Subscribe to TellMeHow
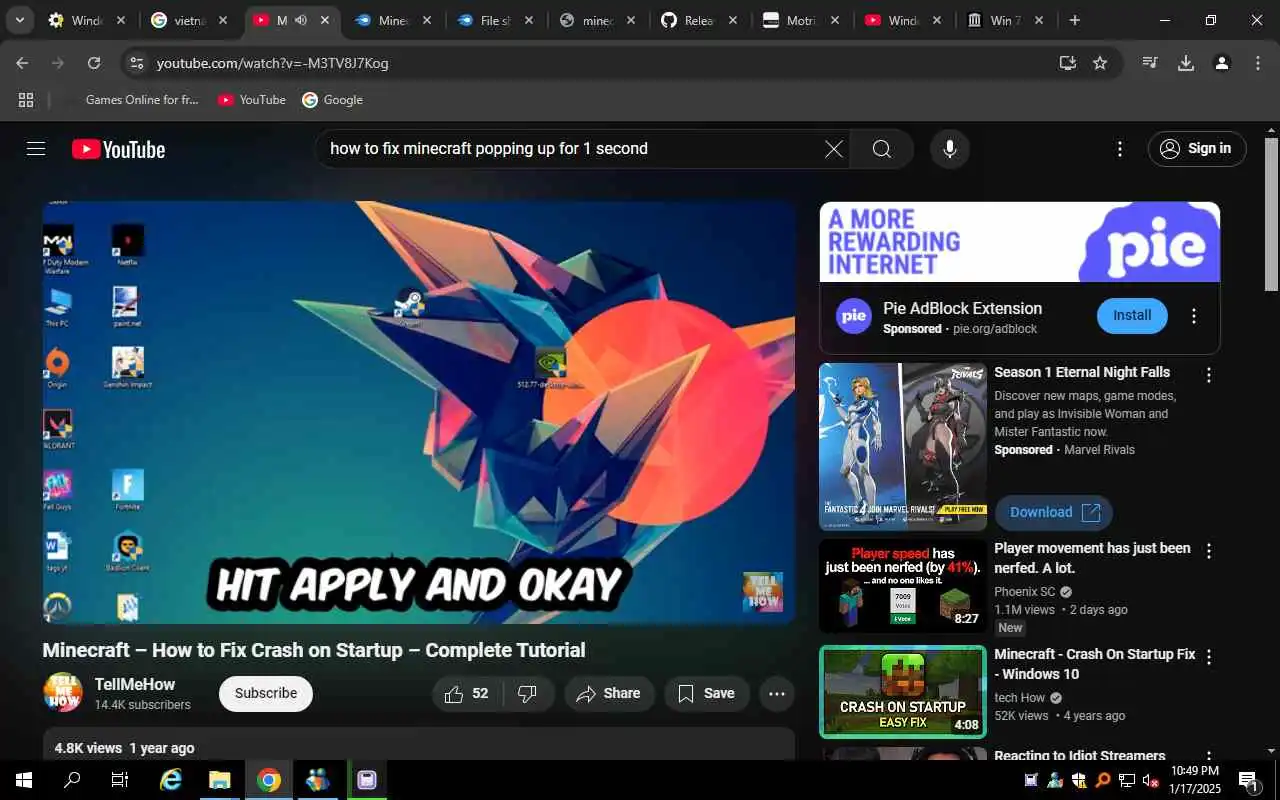Image resolution: width=1280 pixels, height=800 pixels. point(266,693)
